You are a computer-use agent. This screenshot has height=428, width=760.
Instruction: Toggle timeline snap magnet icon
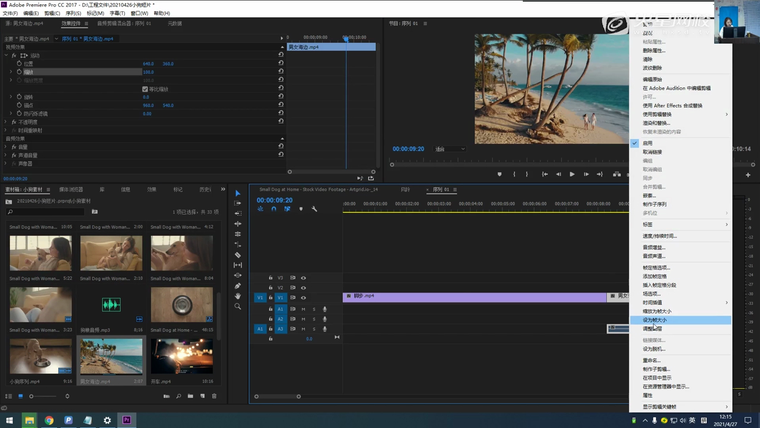point(275,209)
